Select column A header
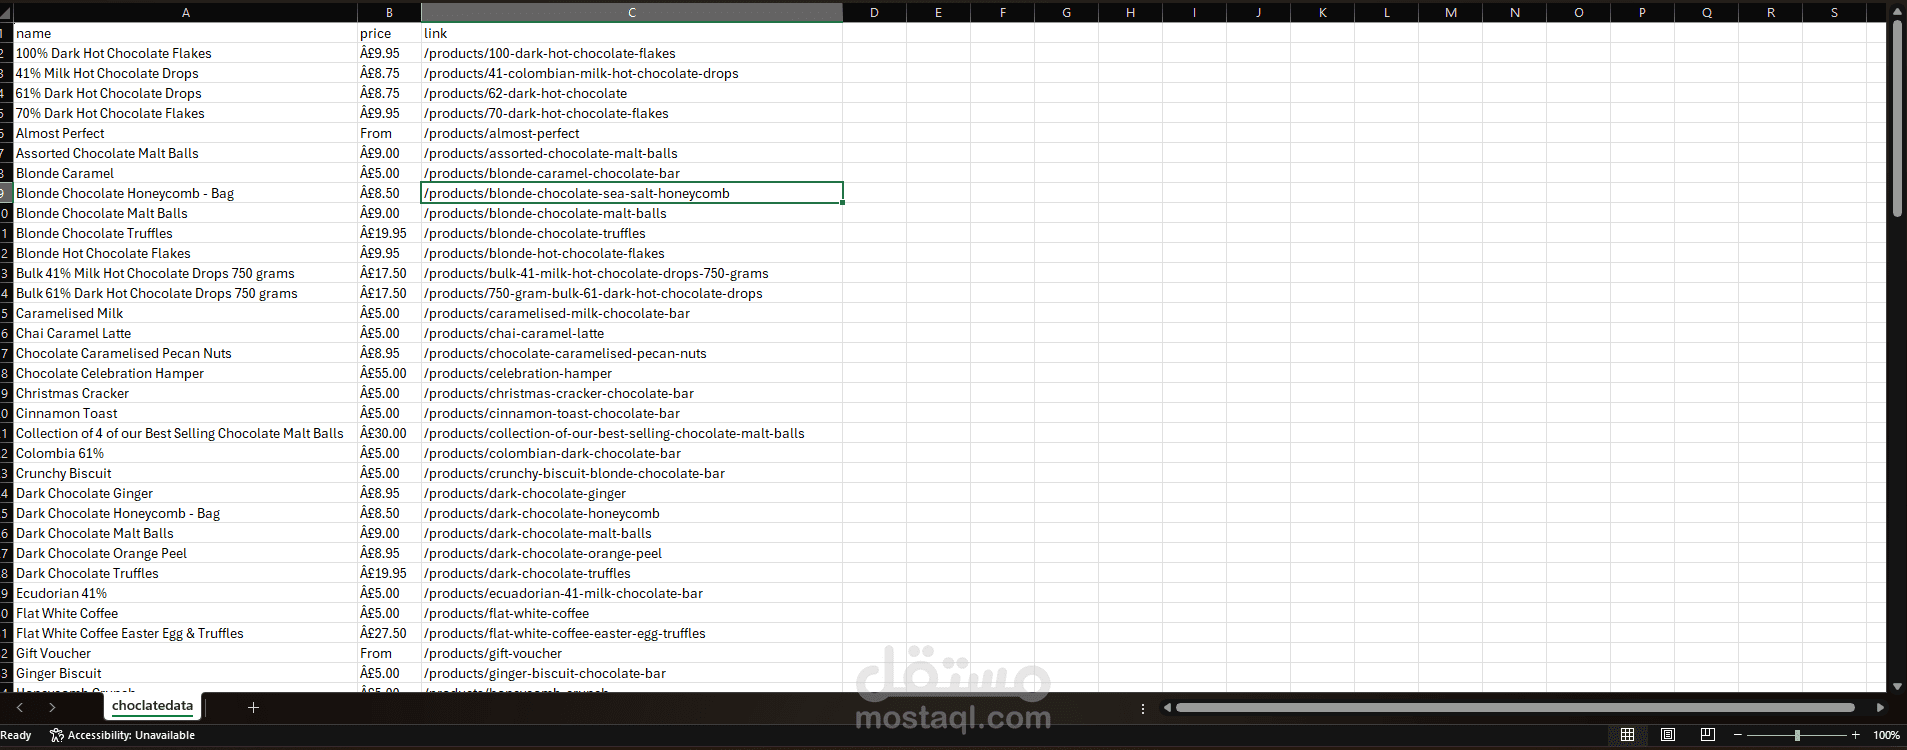Screen dimensions: 1907x750 pos(186,12)
